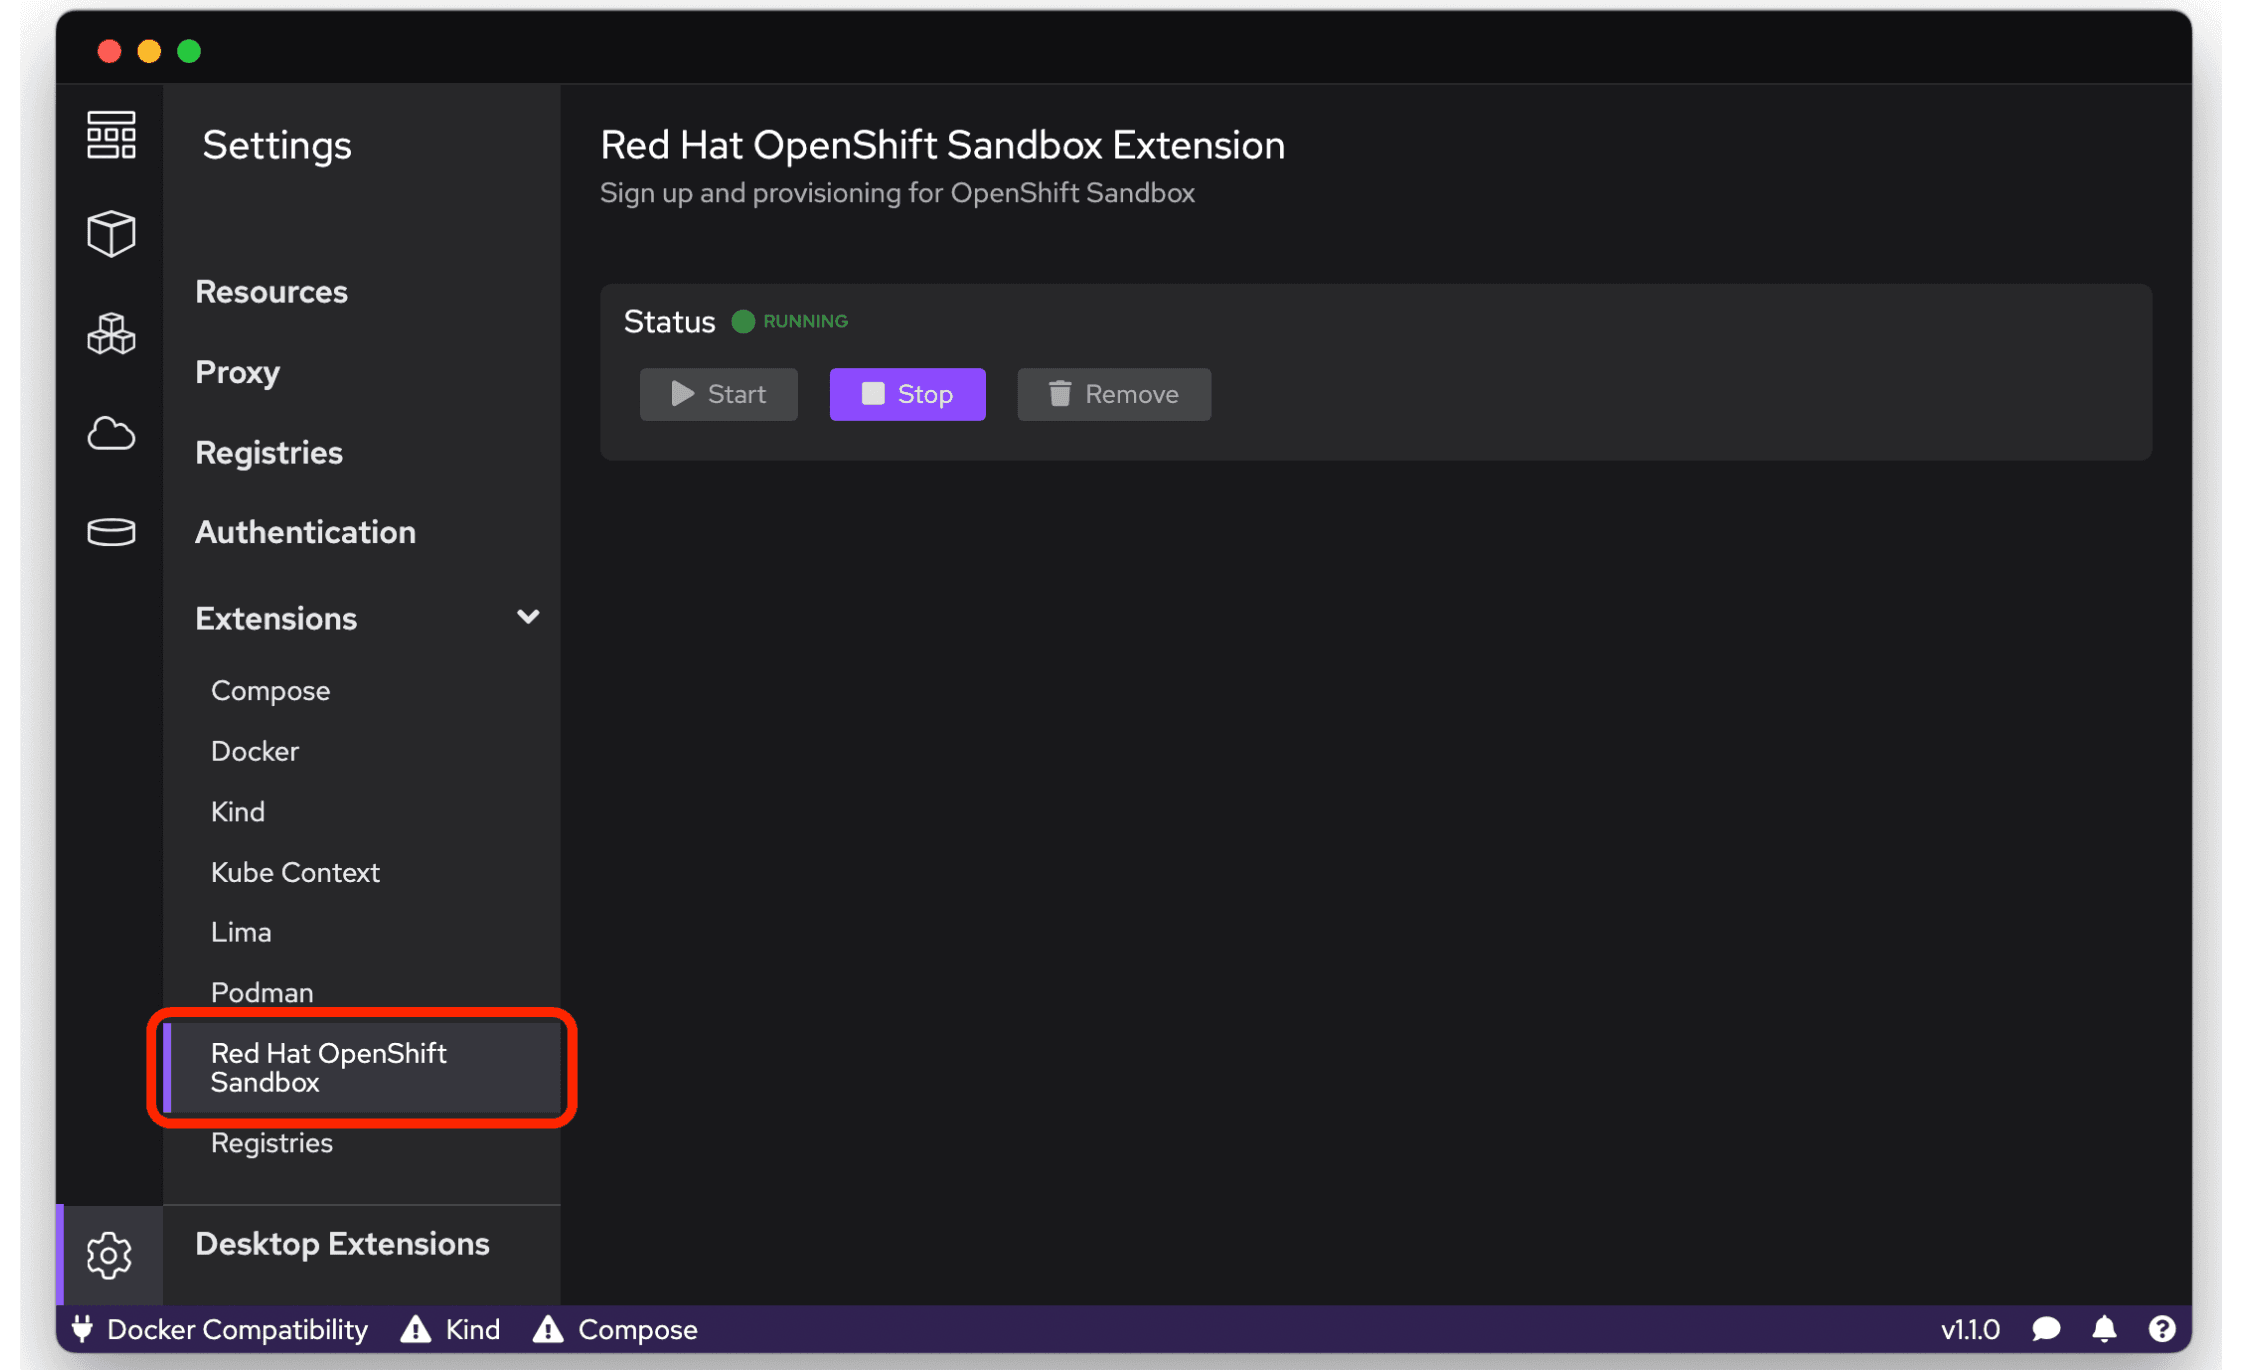This screenshot has height=1370, width=2242.
Task: Click the macOS green zoom button
Action: click(x=189, y=51)
